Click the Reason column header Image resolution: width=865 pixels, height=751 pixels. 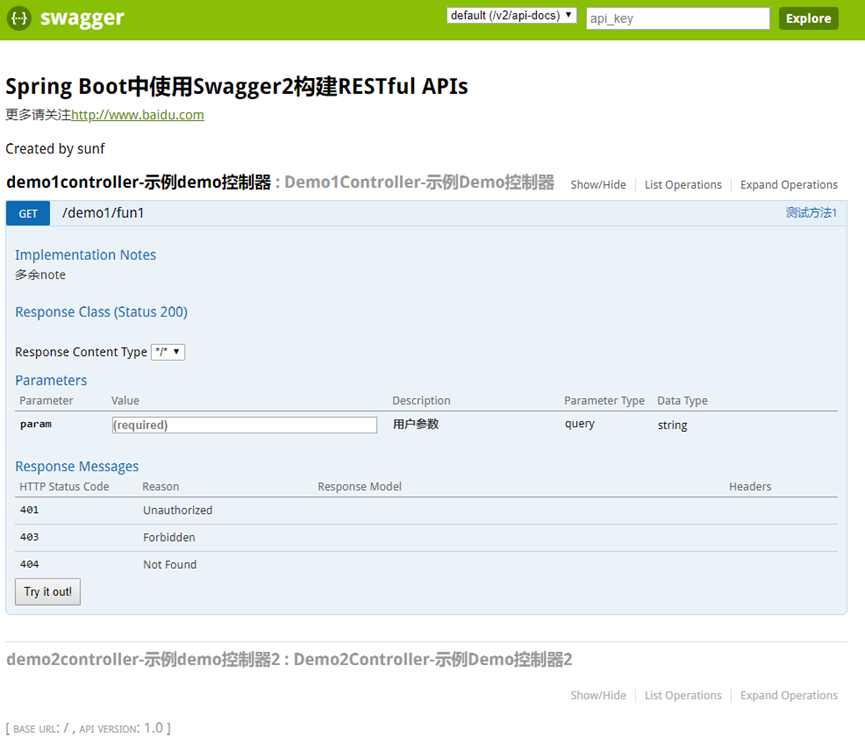click(x=161, y=487)
